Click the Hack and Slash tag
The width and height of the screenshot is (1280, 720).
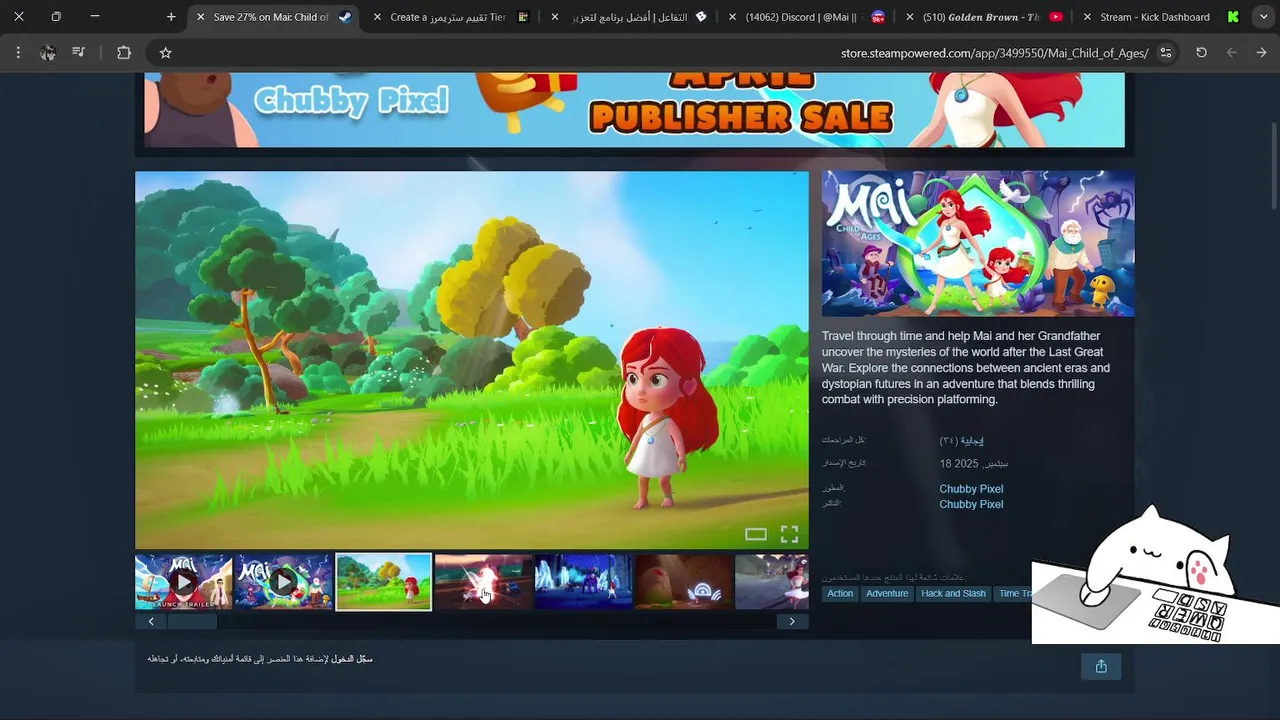click(x=953, y=593)
